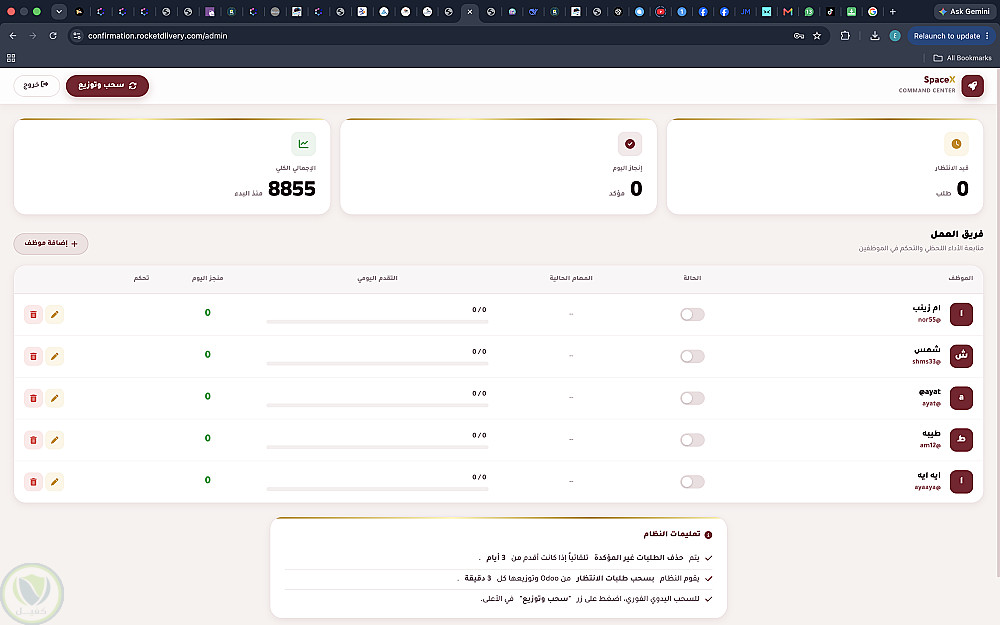
Task: Click trash icon in ayat row
Action: [33, 399]
